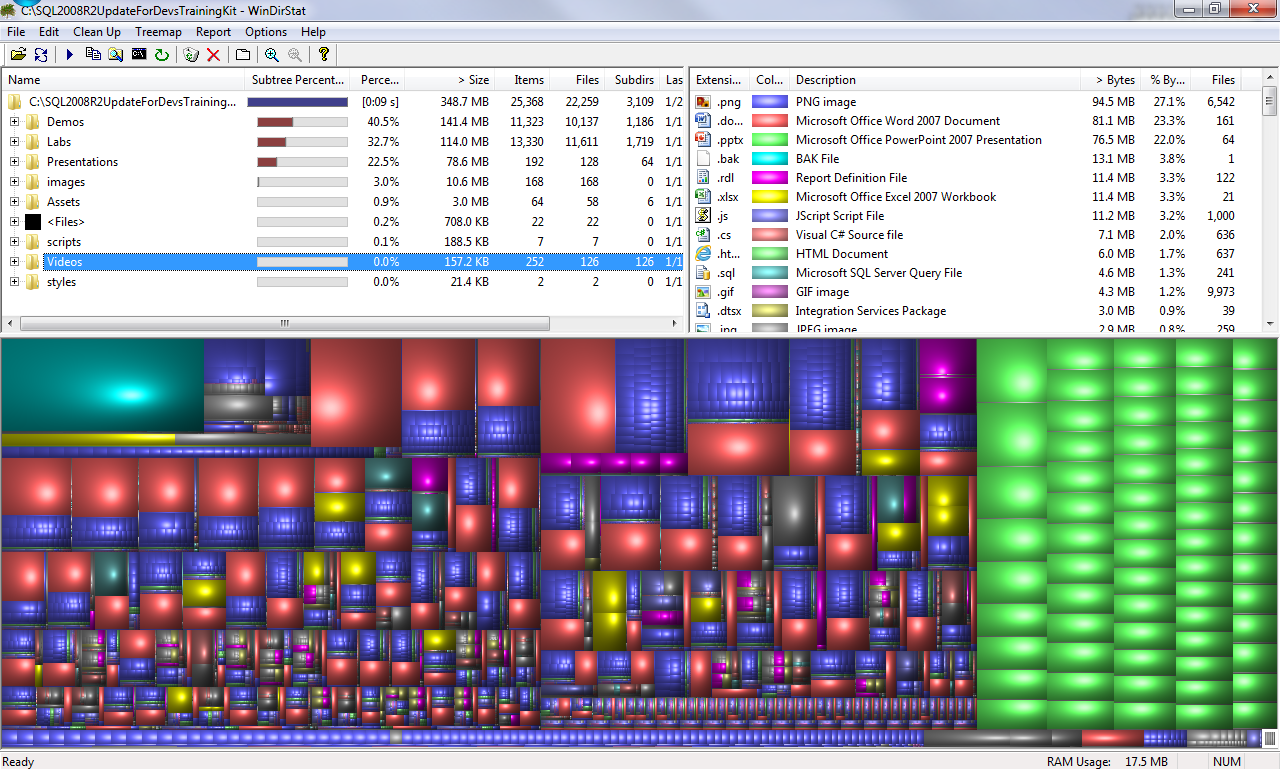1280x770 pixels.
Task: Expand the Presentations folder node
Action: [x=14, y=162]
